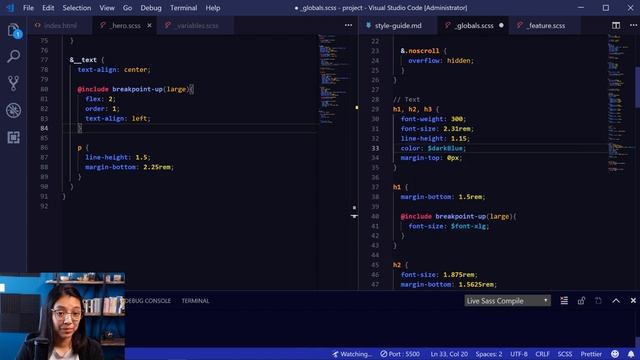Open notifications bell in status bar

[631, 354]
